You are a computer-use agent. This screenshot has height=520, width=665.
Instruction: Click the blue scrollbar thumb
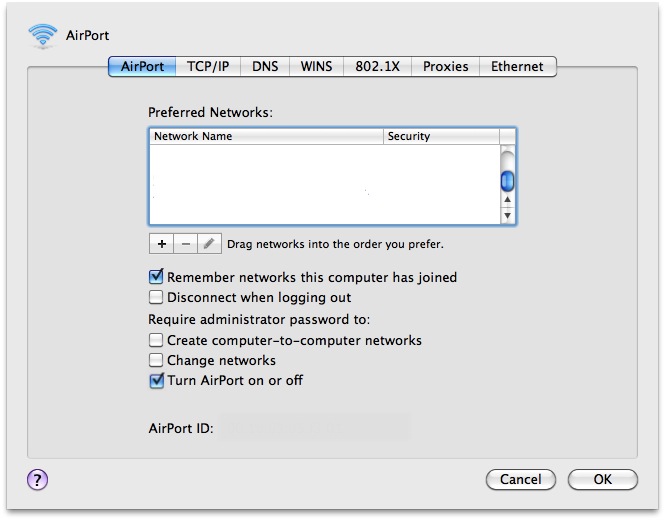pos(507,181)
